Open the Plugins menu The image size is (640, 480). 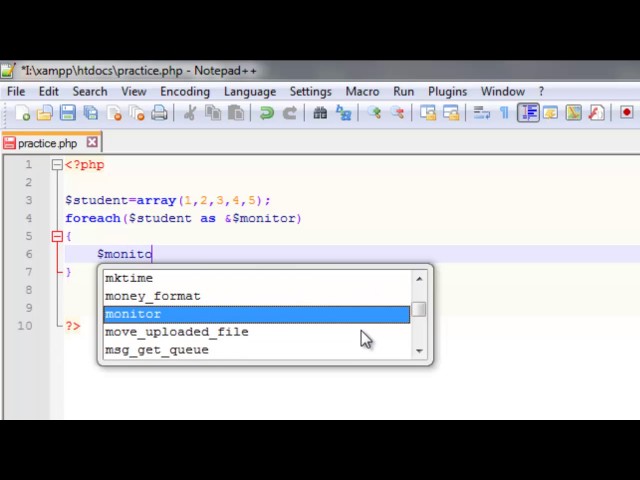tap(447, 91)
